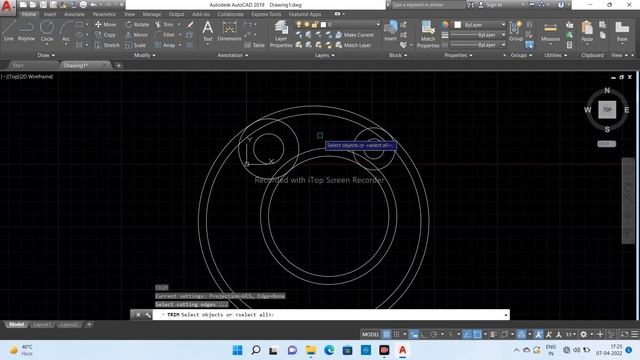
Task: Open the Manage ribbon tab
Action: tap(152, 14)
